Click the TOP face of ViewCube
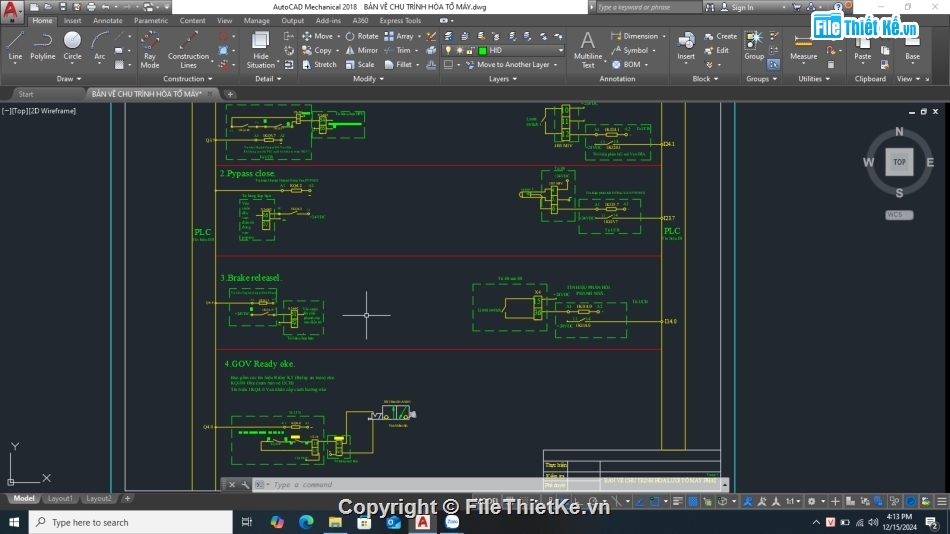The width and height of the screenshot is (950, 534). click(899, 162)
